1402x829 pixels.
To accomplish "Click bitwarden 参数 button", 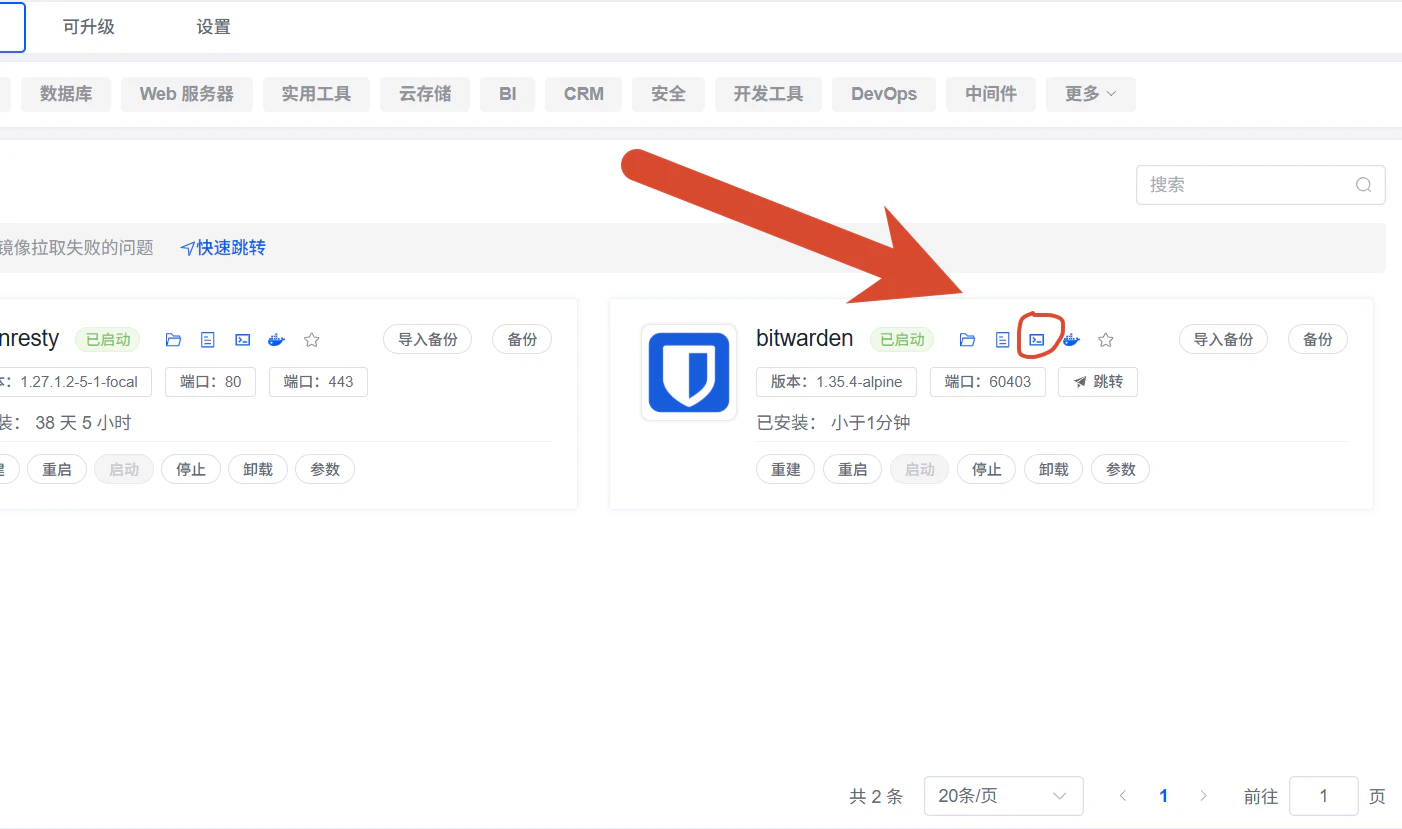I will coord(1121,469).
